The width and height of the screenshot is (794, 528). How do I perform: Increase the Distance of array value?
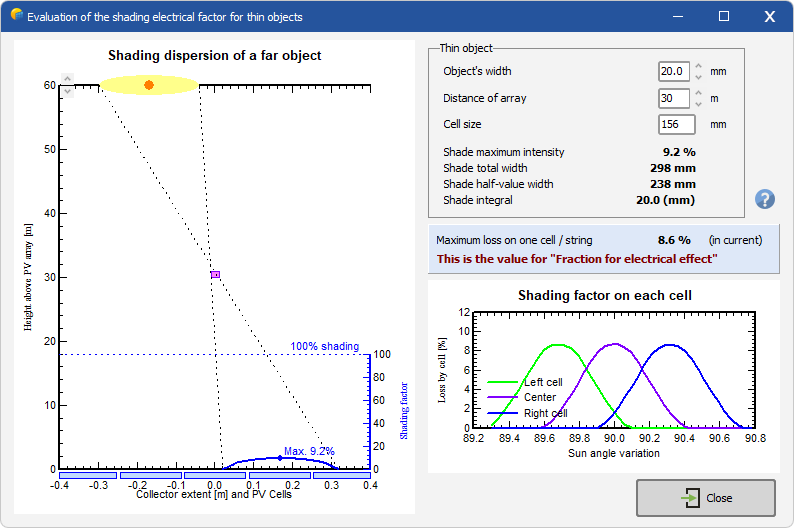pos(698,93)
